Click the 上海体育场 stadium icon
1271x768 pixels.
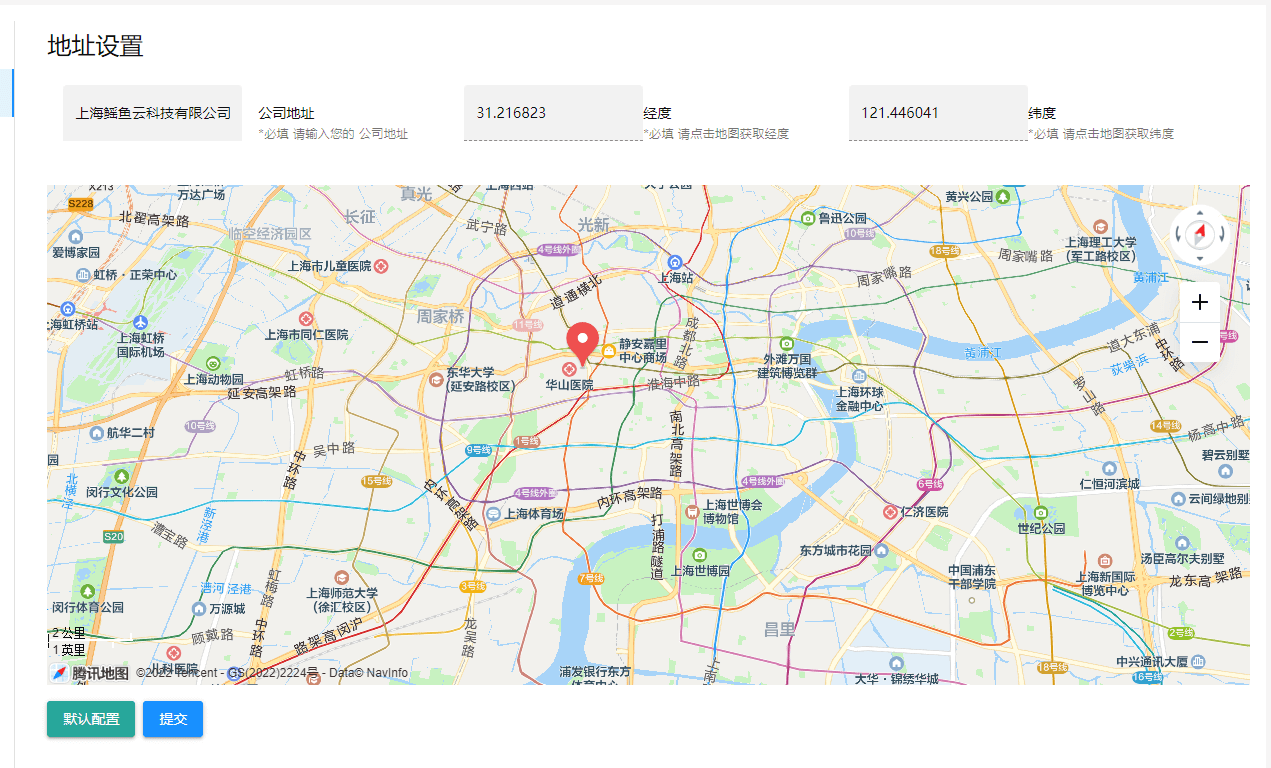click(x=492, y=513)
